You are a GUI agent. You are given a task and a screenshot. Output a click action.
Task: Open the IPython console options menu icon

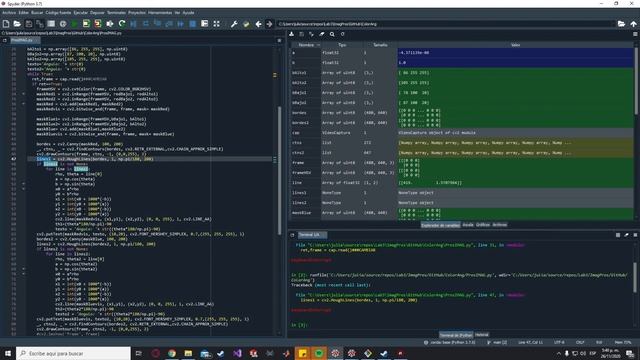tap(635, 235)
